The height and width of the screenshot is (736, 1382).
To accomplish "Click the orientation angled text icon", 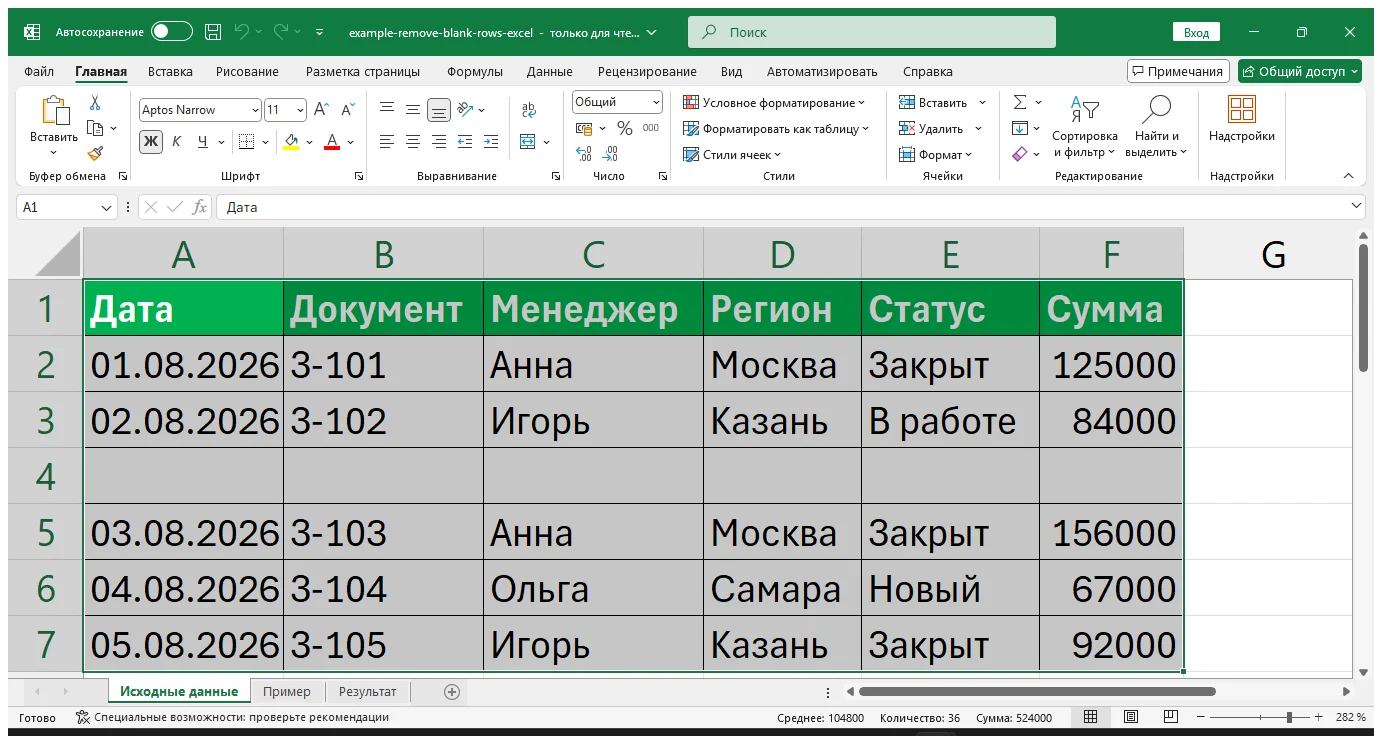I will click(x=464, y=110).
